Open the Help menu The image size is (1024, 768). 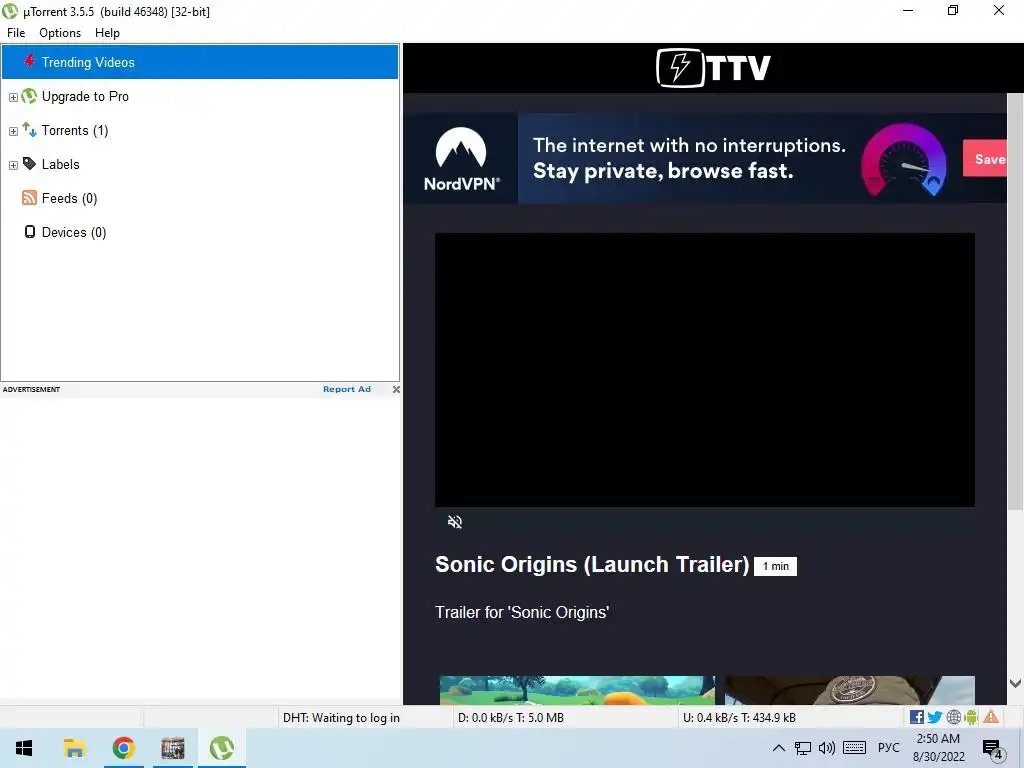[107, 33]
